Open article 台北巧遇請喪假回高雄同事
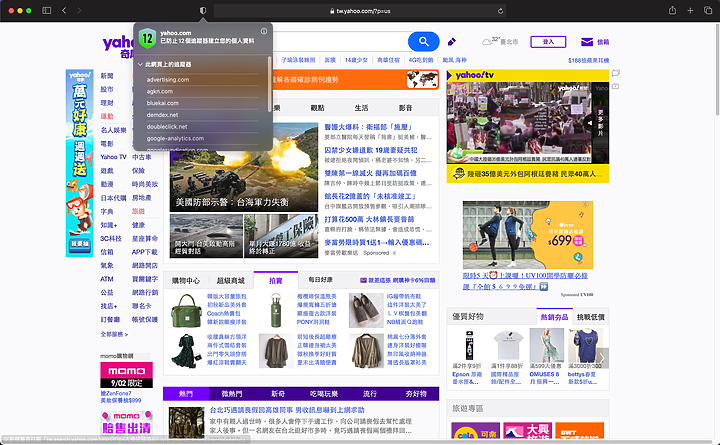 point(287,410)
